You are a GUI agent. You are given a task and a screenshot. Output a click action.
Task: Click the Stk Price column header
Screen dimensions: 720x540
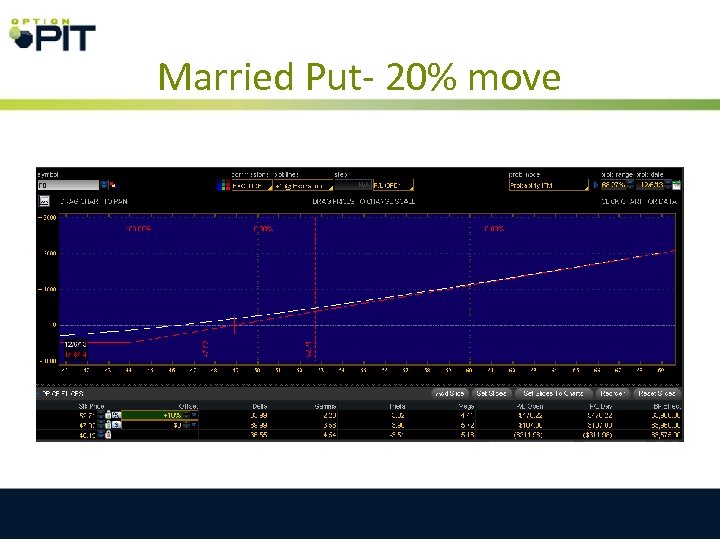click(x=92, y=406)
